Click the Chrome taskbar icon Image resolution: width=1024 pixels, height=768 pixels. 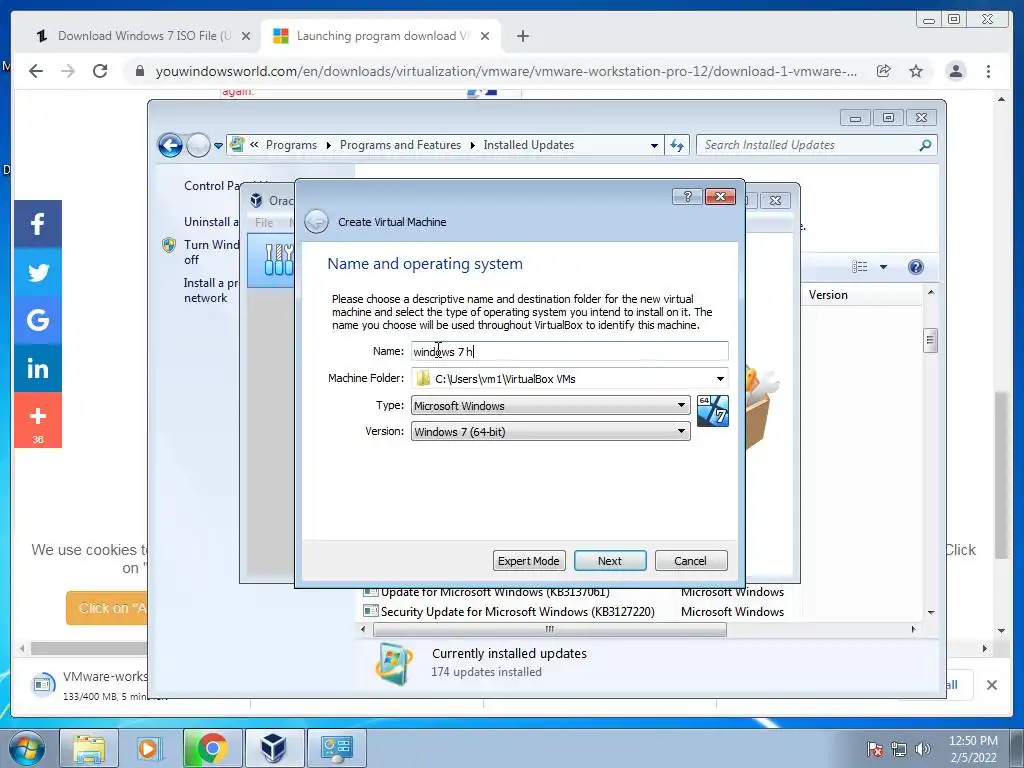point(212,748)
